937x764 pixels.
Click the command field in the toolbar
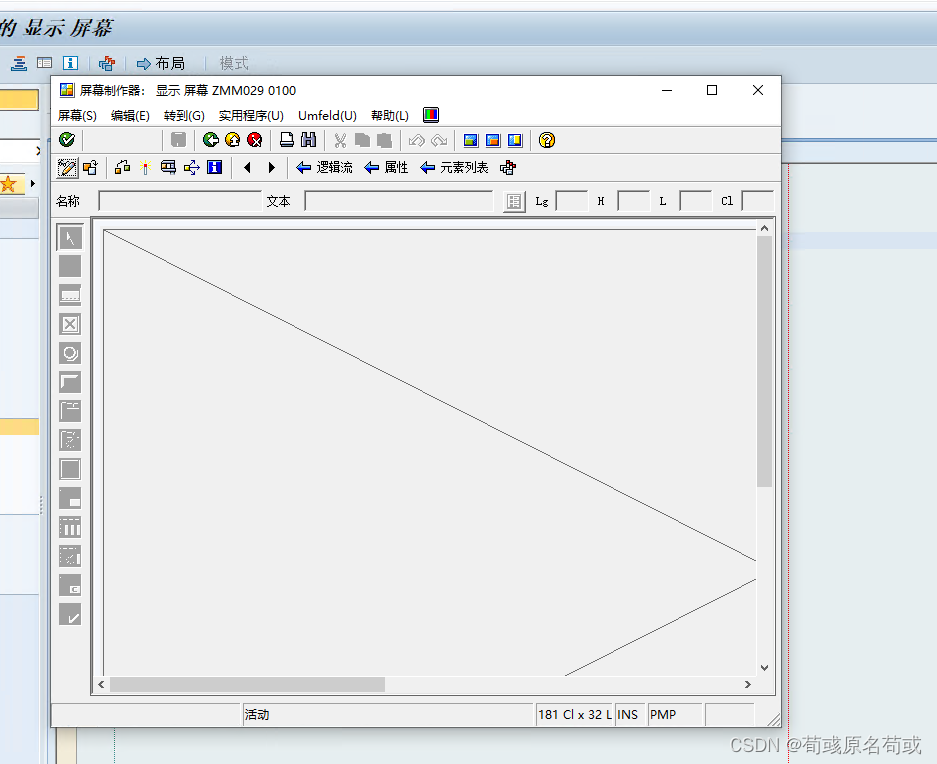[x=123, y=140]
